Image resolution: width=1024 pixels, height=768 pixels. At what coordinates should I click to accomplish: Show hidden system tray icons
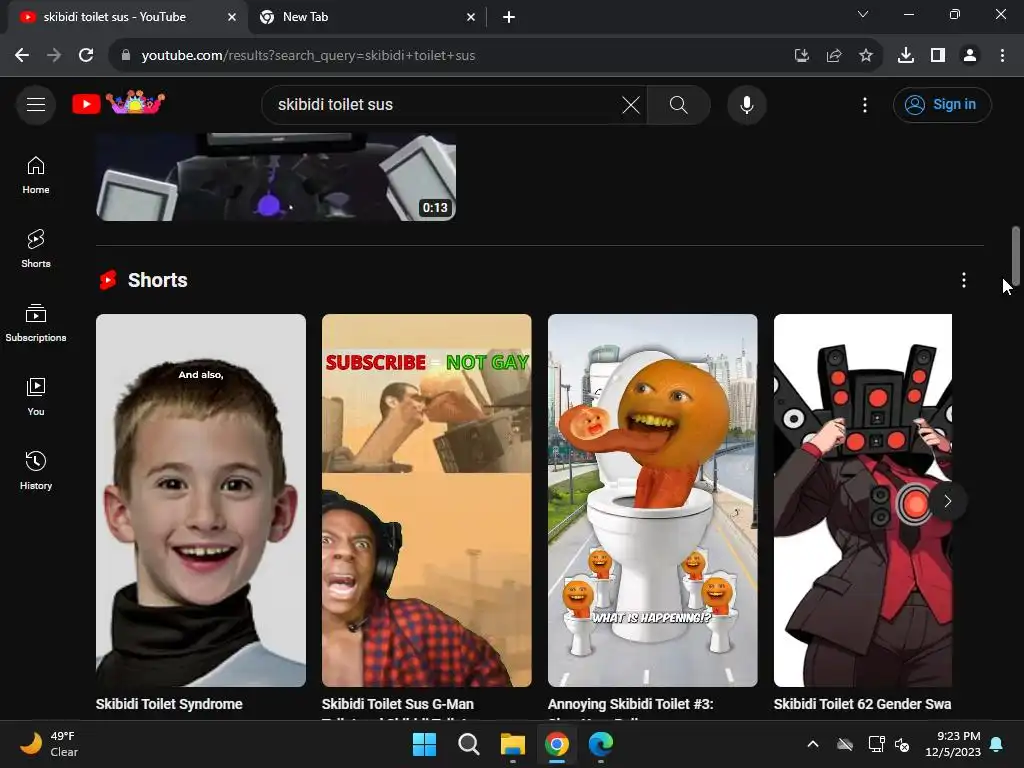813,744
